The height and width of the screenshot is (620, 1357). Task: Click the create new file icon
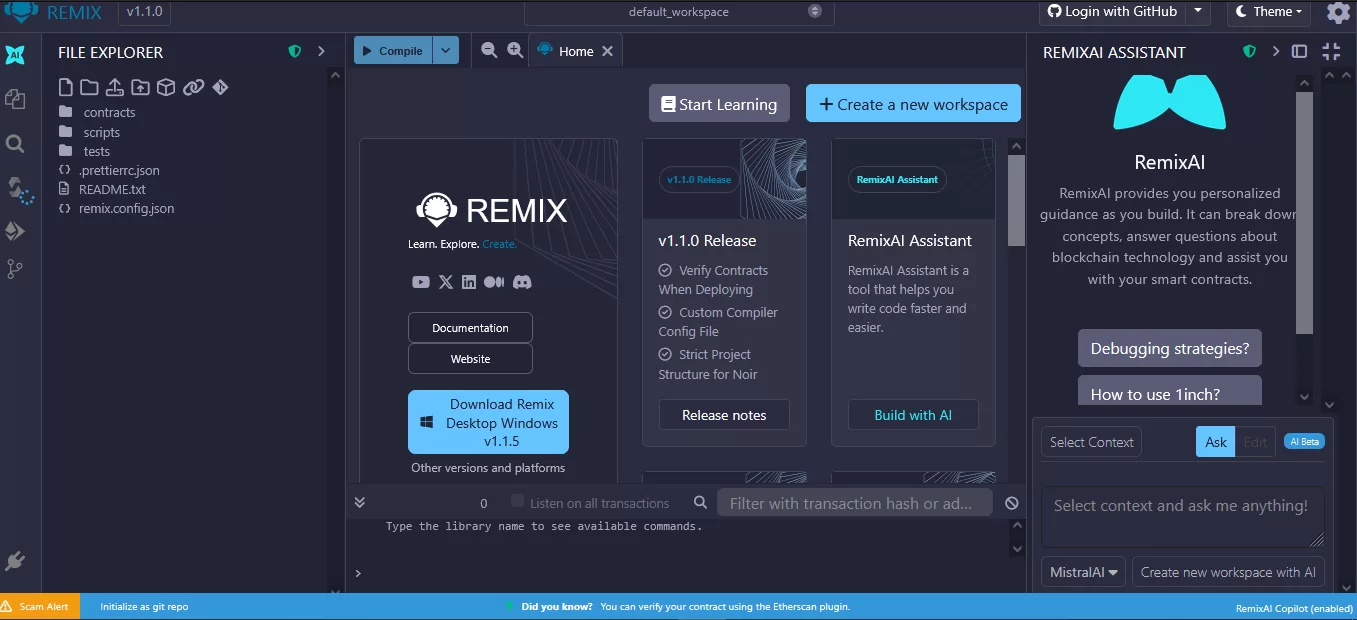[x=65, y=87]
